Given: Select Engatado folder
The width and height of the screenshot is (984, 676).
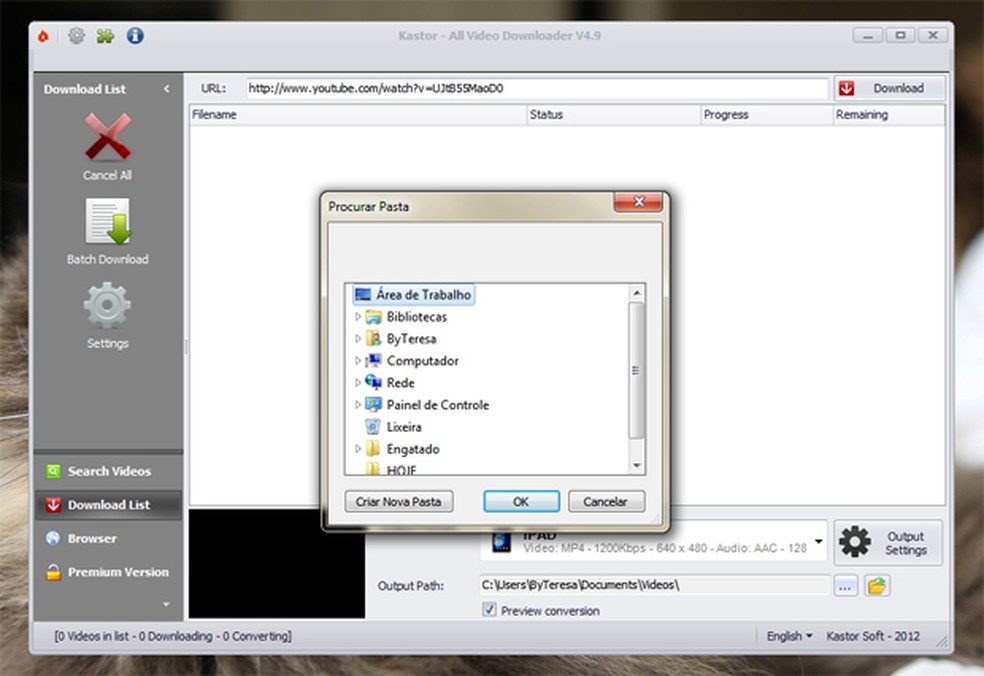Looking at the screenshot, I should pos(413,449).
